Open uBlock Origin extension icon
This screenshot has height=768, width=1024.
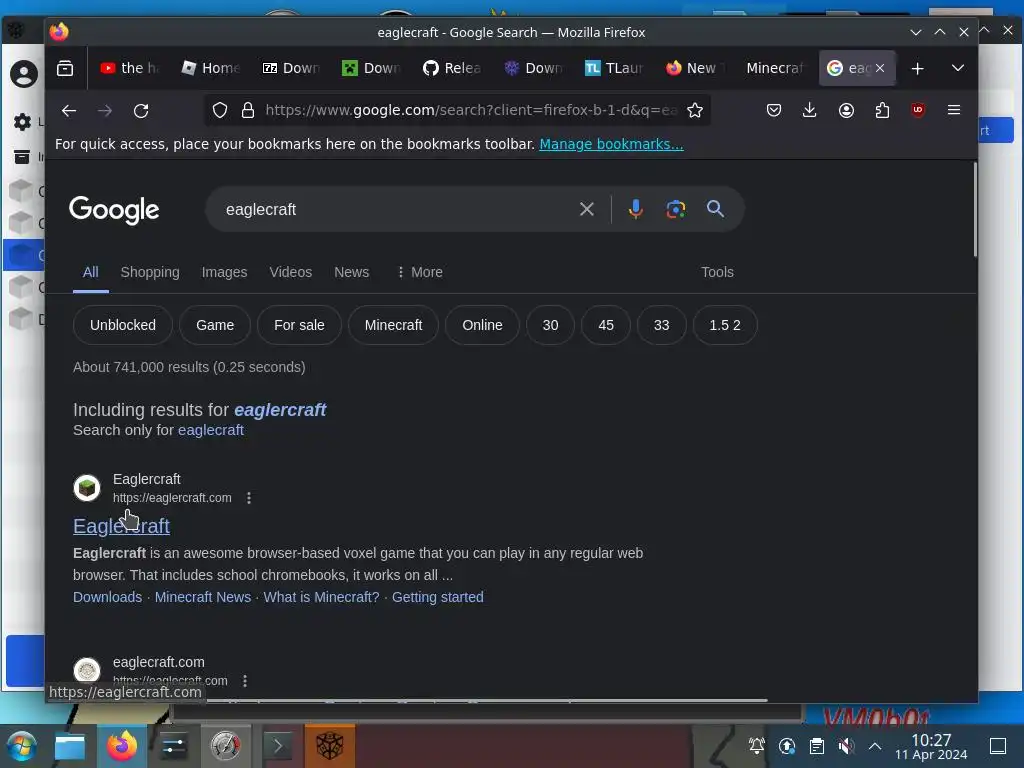918,110
